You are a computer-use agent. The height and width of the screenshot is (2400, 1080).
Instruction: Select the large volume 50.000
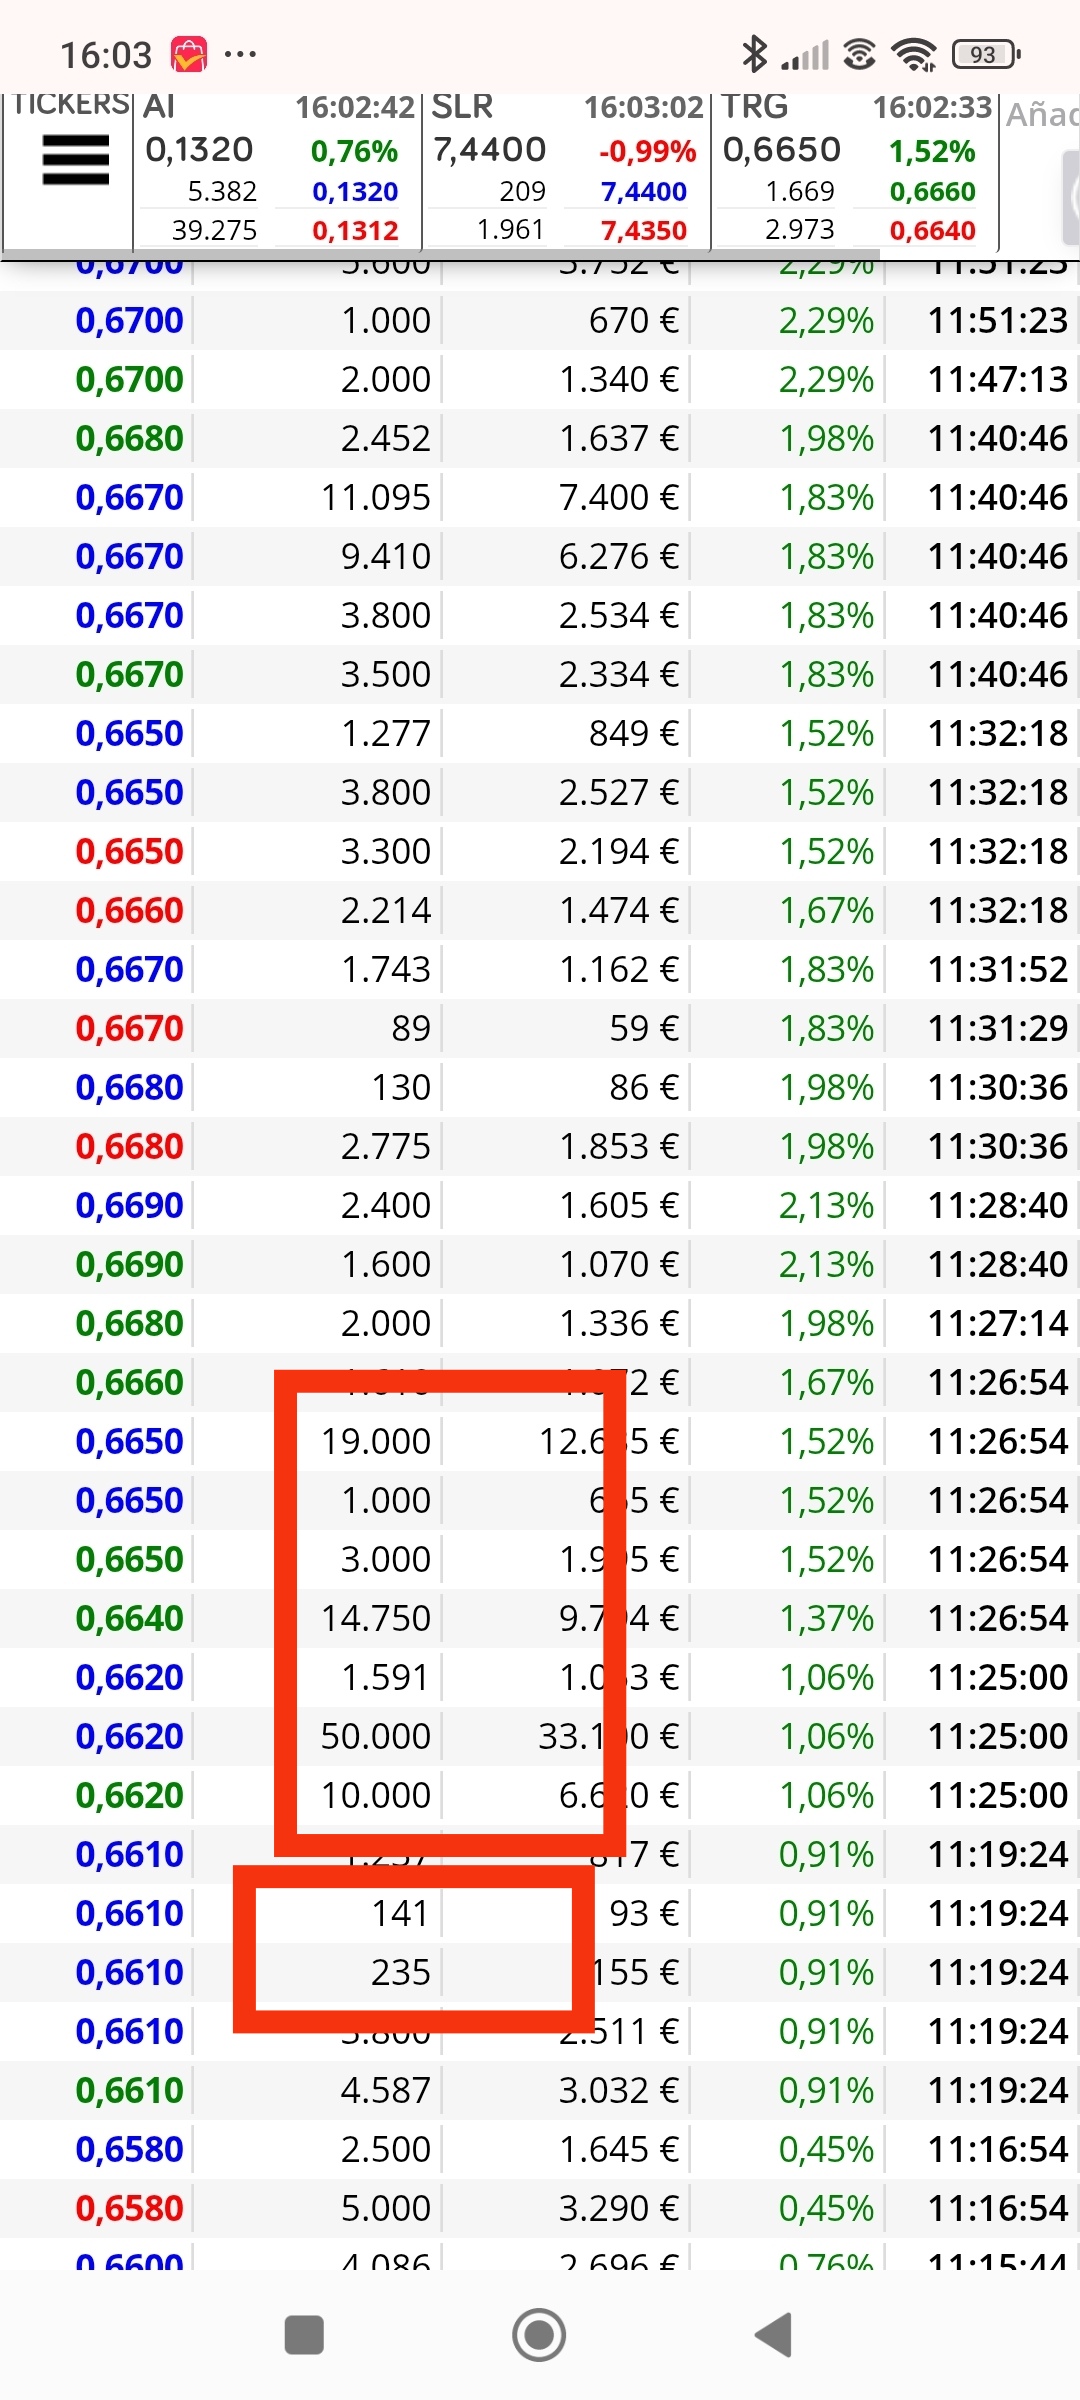point(376,1737)
